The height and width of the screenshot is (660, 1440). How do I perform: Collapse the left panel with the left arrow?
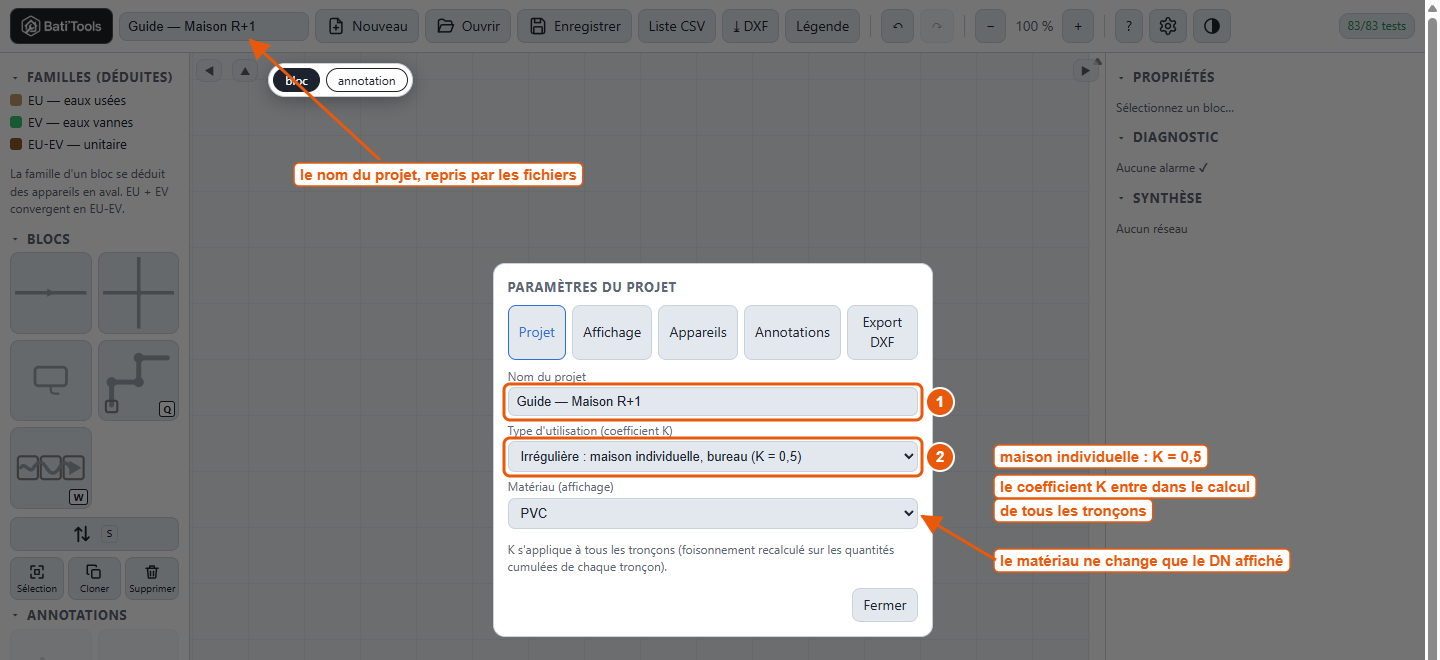[209, 70]
